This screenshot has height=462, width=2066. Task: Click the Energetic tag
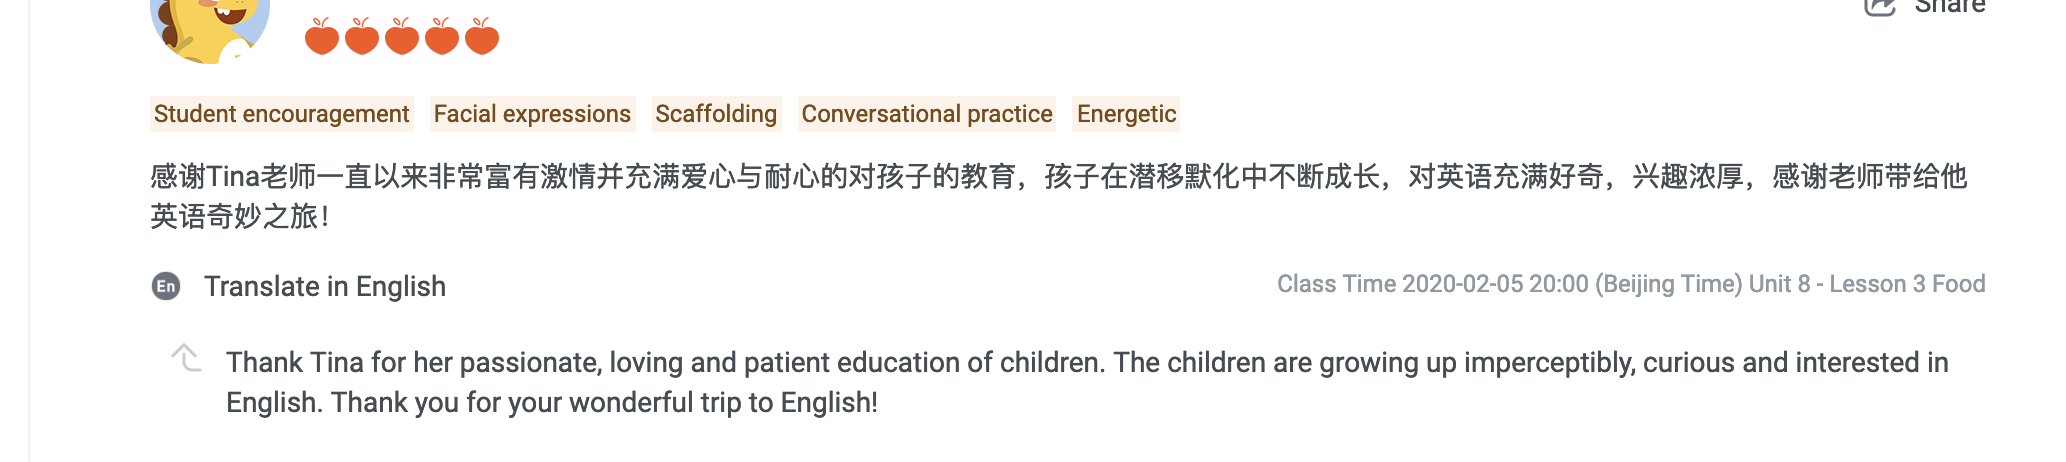[x=1126, y=114]
